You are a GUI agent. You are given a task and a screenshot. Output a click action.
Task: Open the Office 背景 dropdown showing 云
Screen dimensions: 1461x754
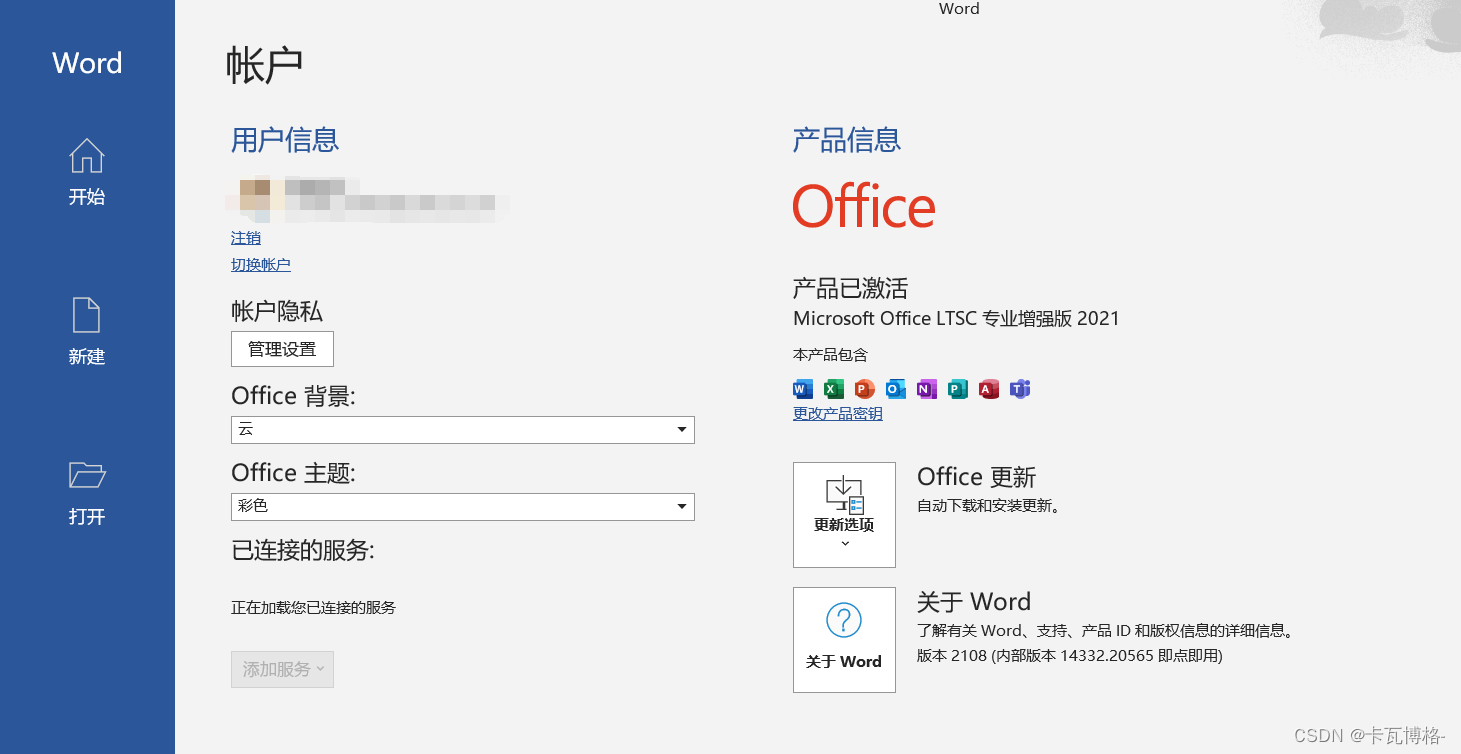pos(463,430)
